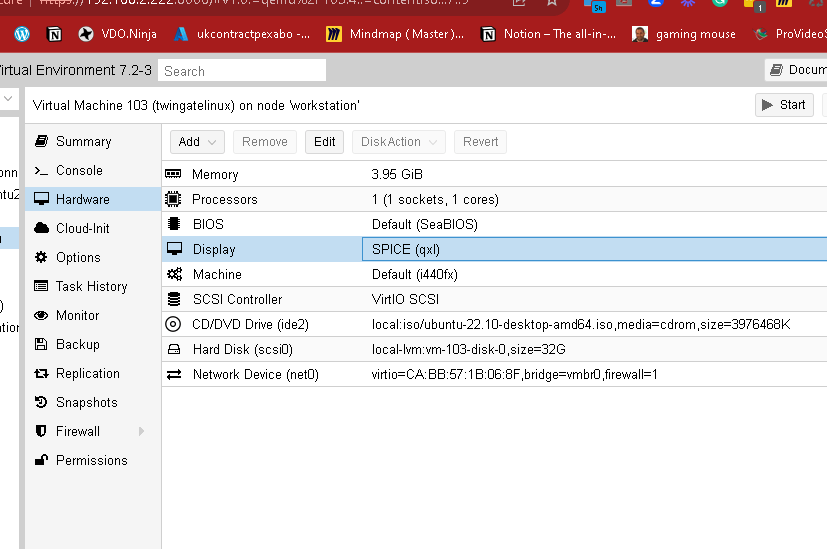Open the Notion bookmark icon beside WordPress
Screen dimensions: 827x549
pyautogui.click(x=54, y=34)
